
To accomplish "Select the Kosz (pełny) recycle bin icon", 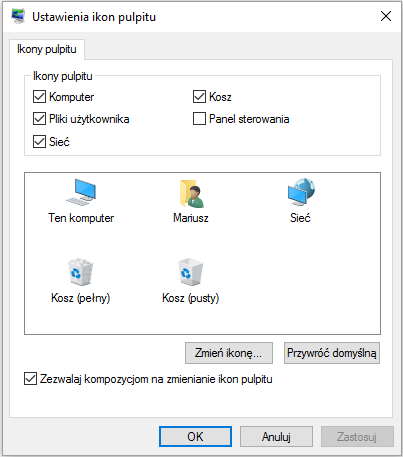I will coord(80,272).
